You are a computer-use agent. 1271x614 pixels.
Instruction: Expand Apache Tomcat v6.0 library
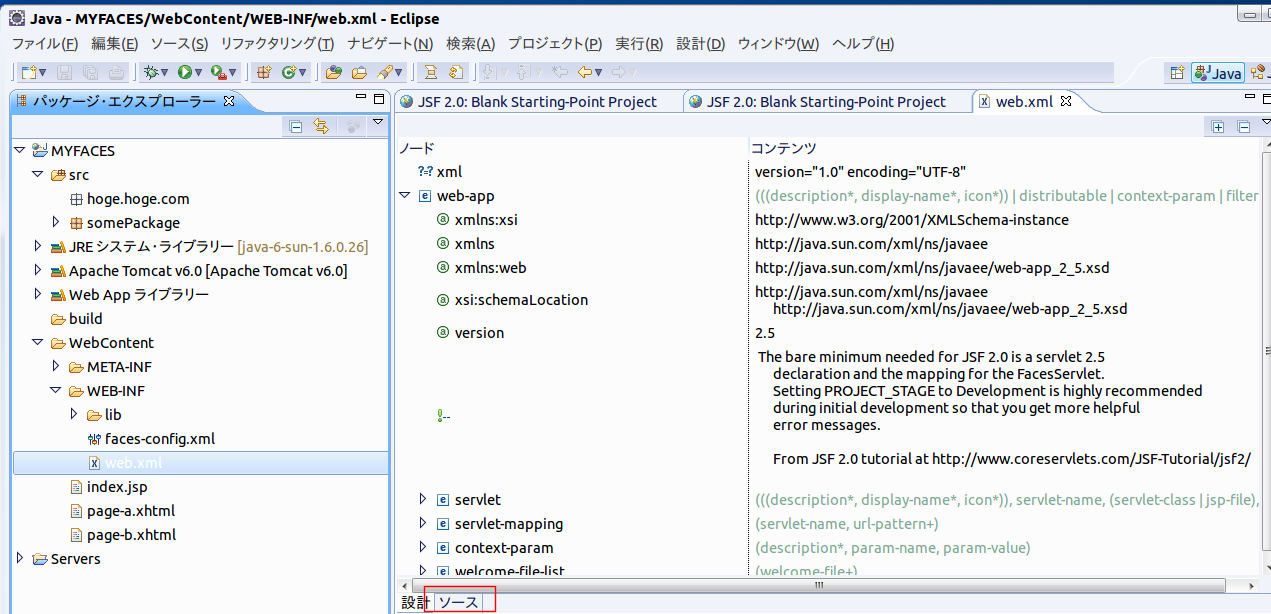tap(38, 270)
